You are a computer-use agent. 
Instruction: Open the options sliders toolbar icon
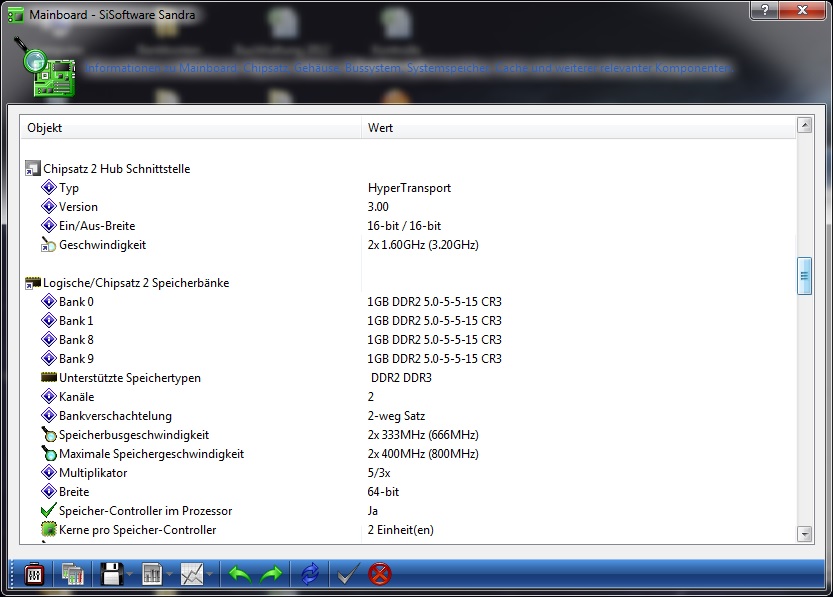34,574
